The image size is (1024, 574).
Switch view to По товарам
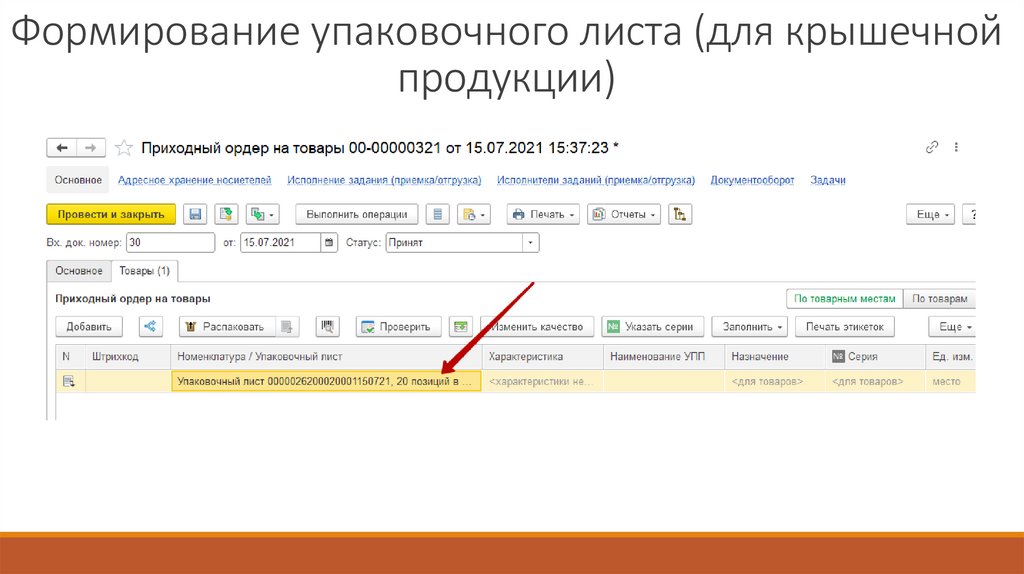point(939,299)
